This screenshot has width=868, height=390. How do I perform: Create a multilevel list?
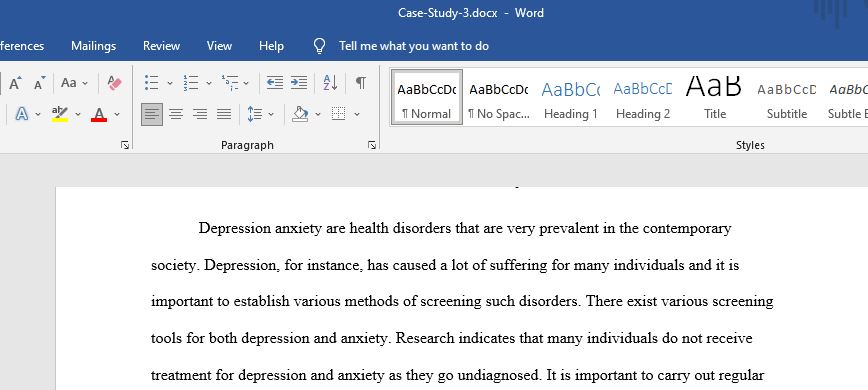(230, 83)
